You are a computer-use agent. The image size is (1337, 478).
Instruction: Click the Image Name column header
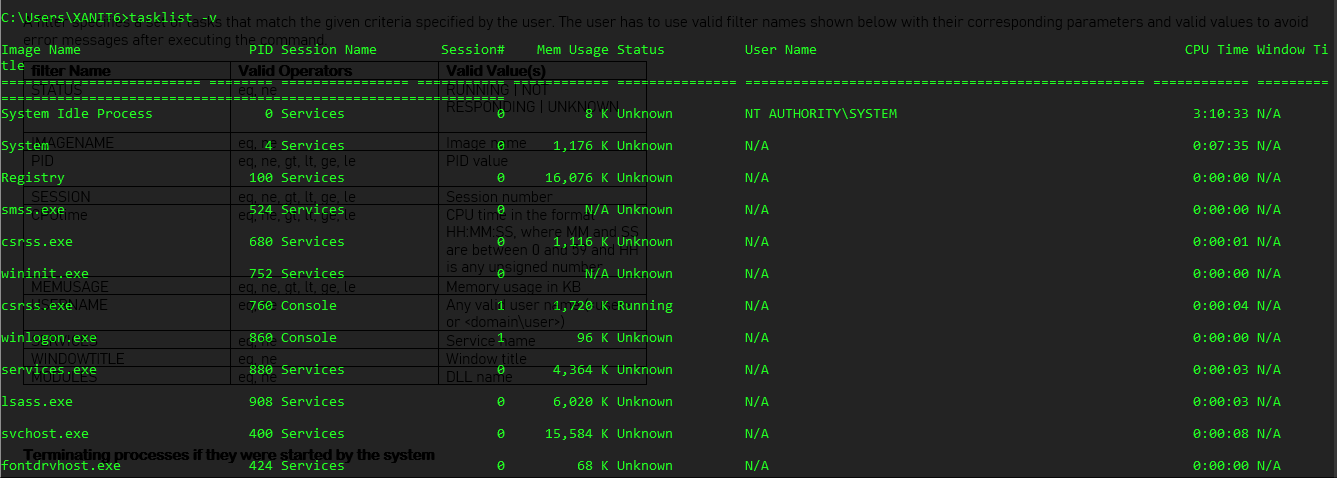[x=40, y=50]
